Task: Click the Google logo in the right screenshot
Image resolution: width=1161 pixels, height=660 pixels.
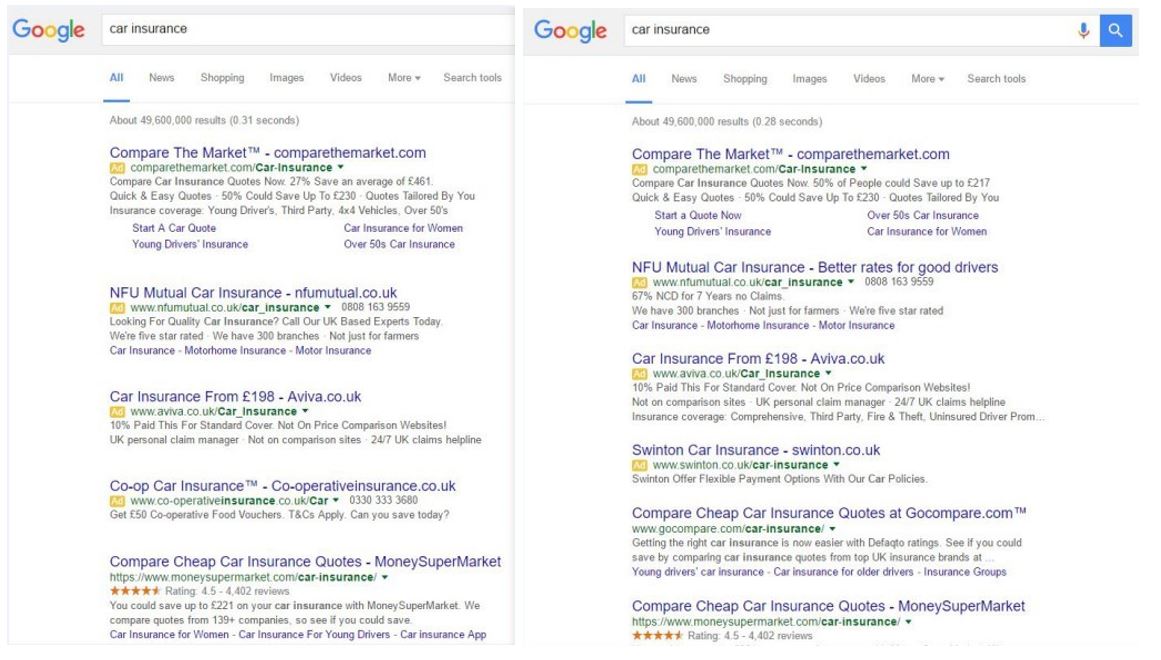Action: 570,30
